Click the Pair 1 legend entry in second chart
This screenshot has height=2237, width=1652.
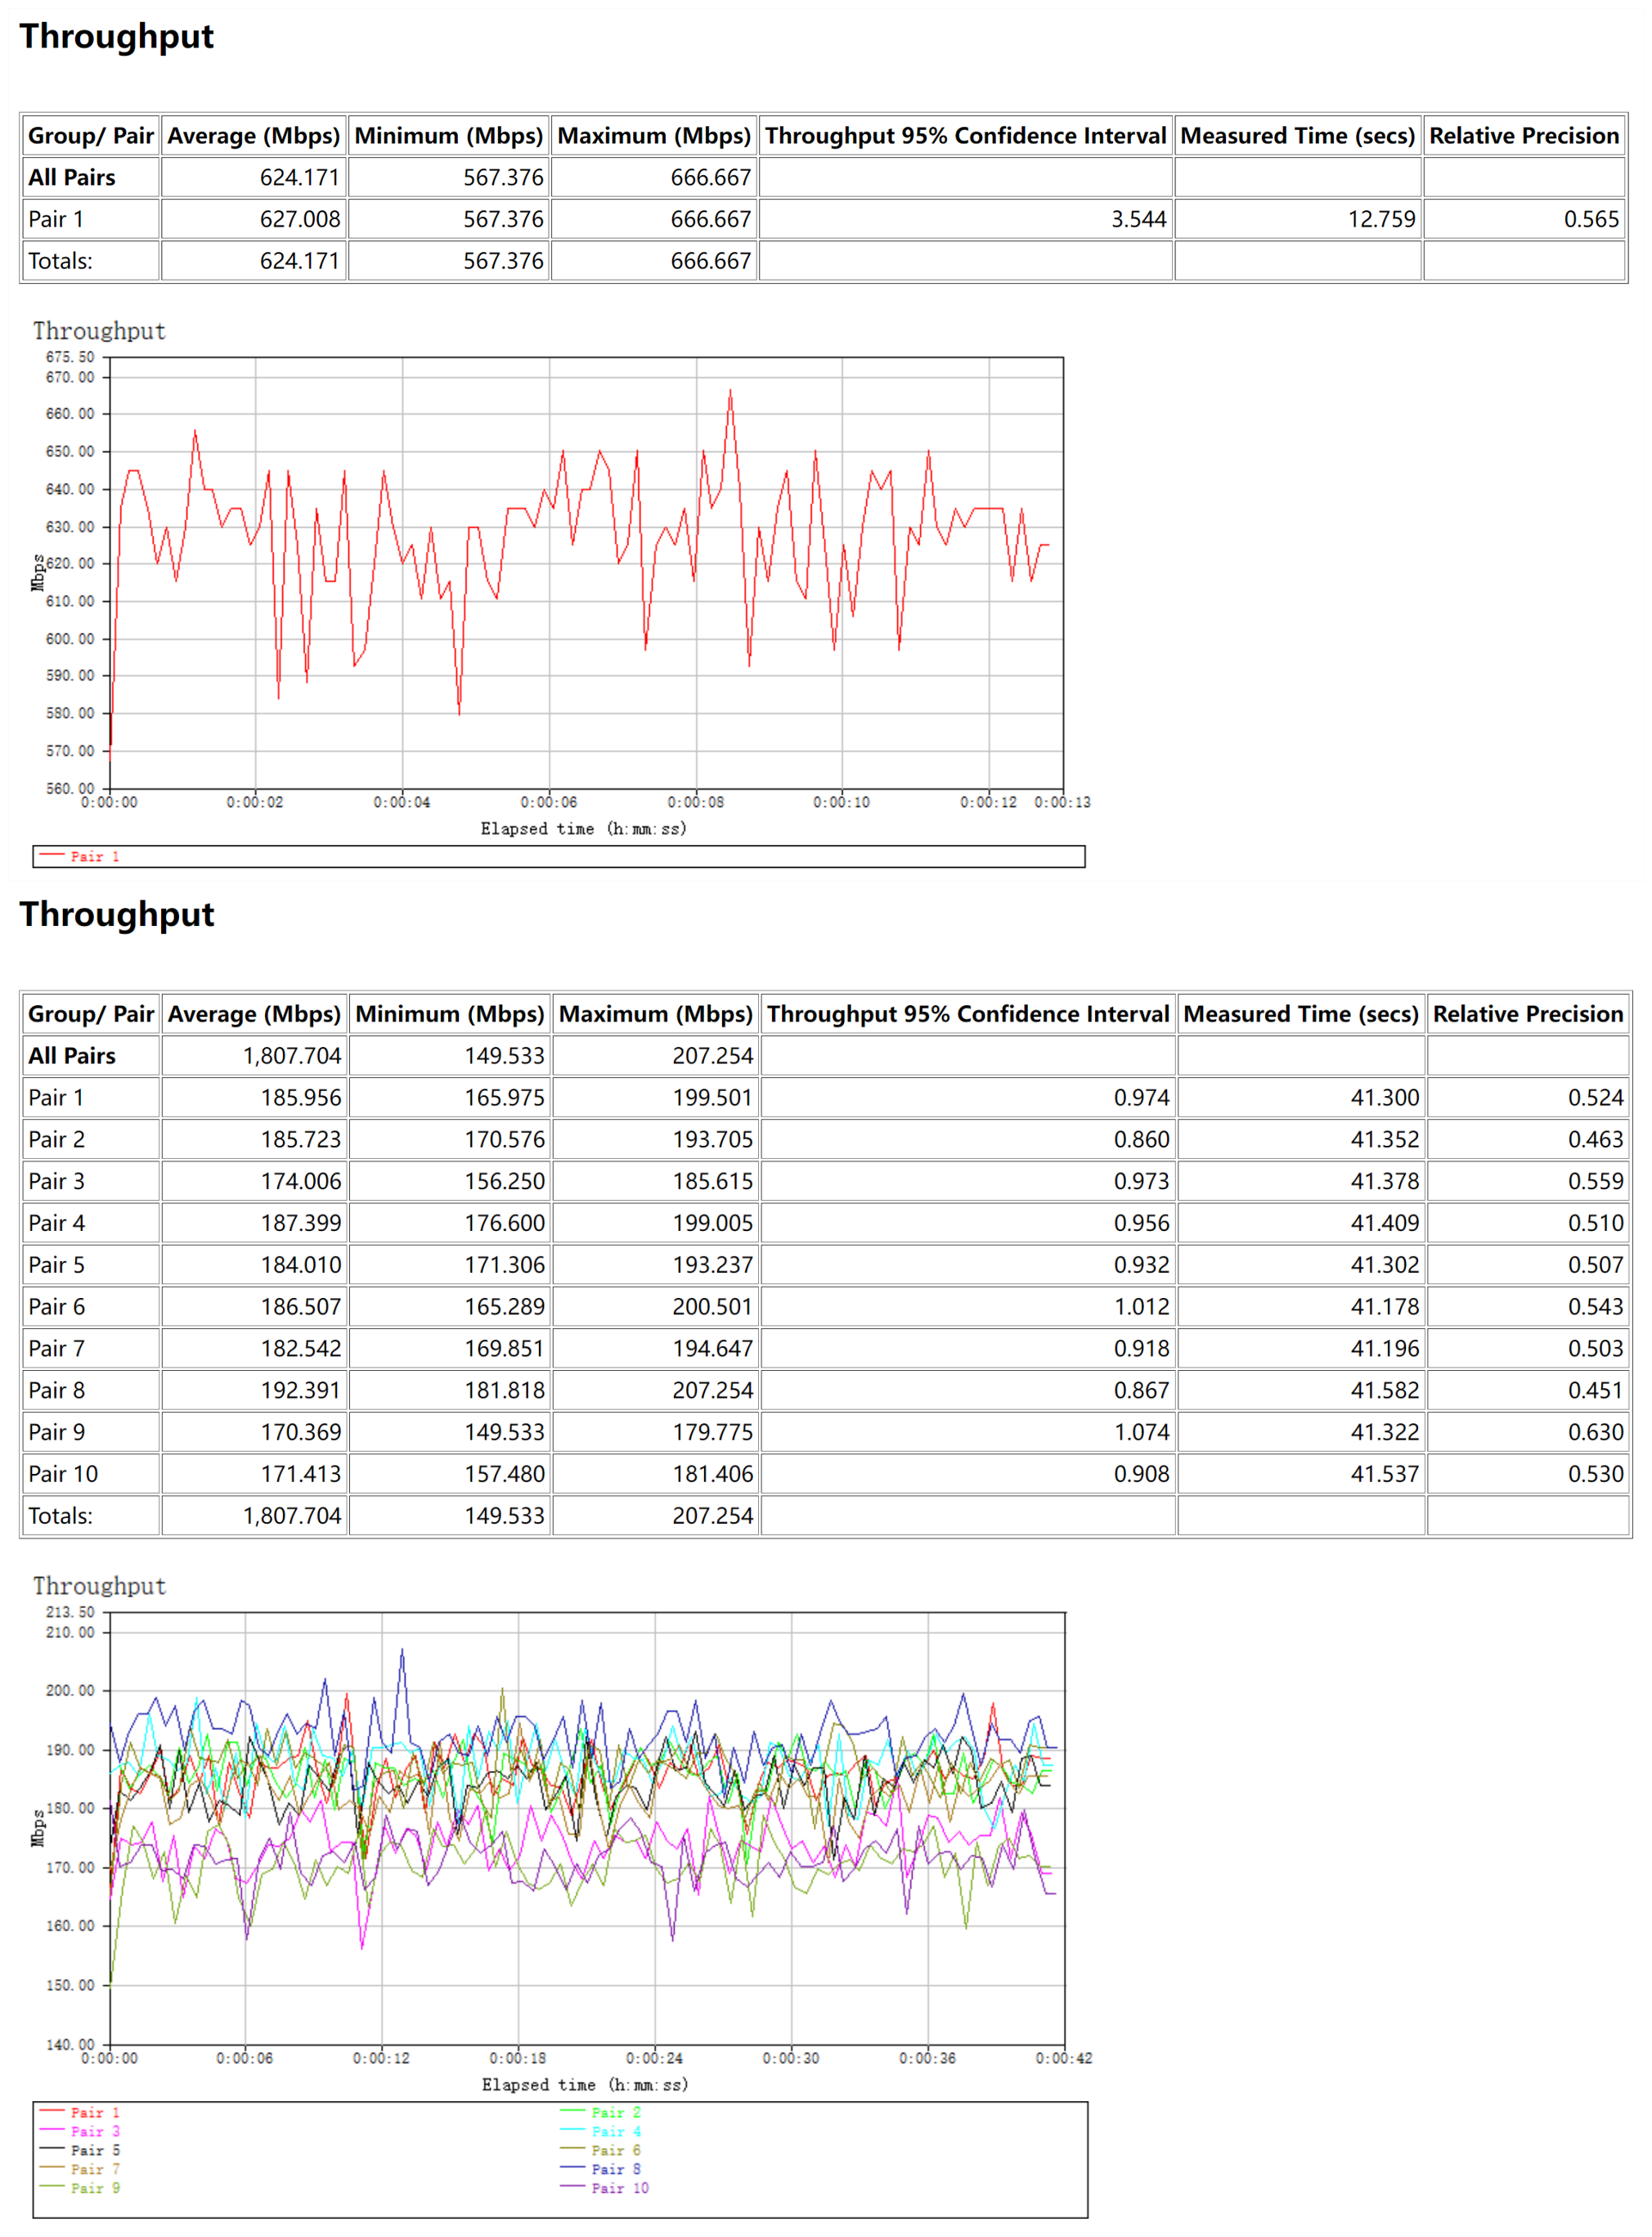pyautogui.click(x=94, y=2112)
